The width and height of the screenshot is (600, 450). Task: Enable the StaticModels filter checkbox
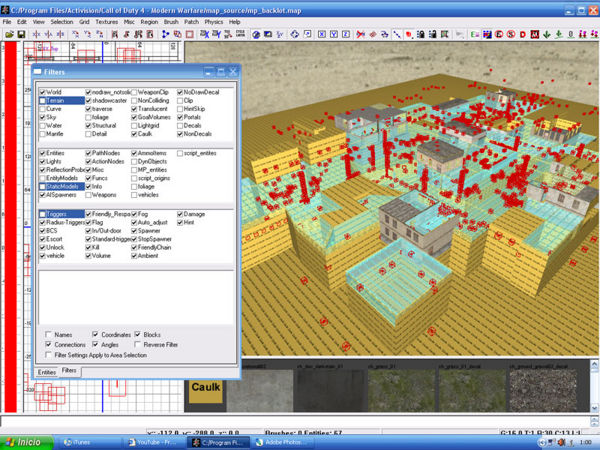42,187
